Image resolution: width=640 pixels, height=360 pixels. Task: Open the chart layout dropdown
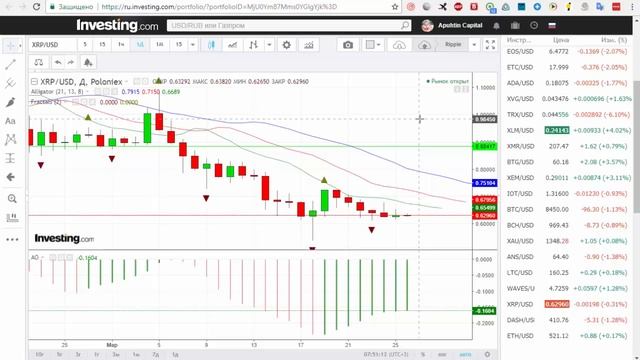(373, 45)
